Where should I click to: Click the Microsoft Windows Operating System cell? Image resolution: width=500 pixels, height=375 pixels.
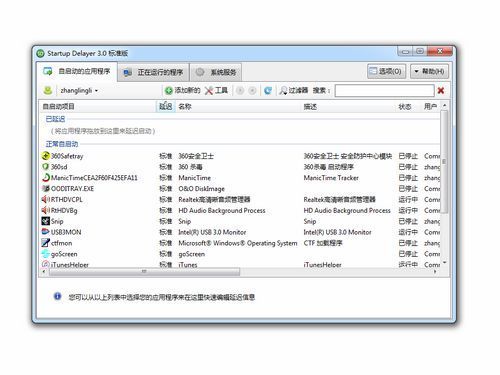[238, 243]
